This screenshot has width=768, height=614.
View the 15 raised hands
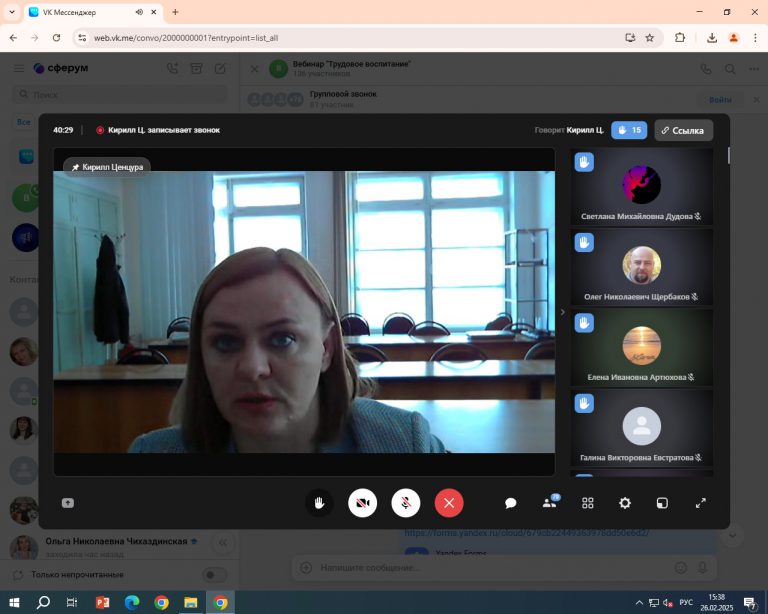pyautogui.click(x=629, y=130)
